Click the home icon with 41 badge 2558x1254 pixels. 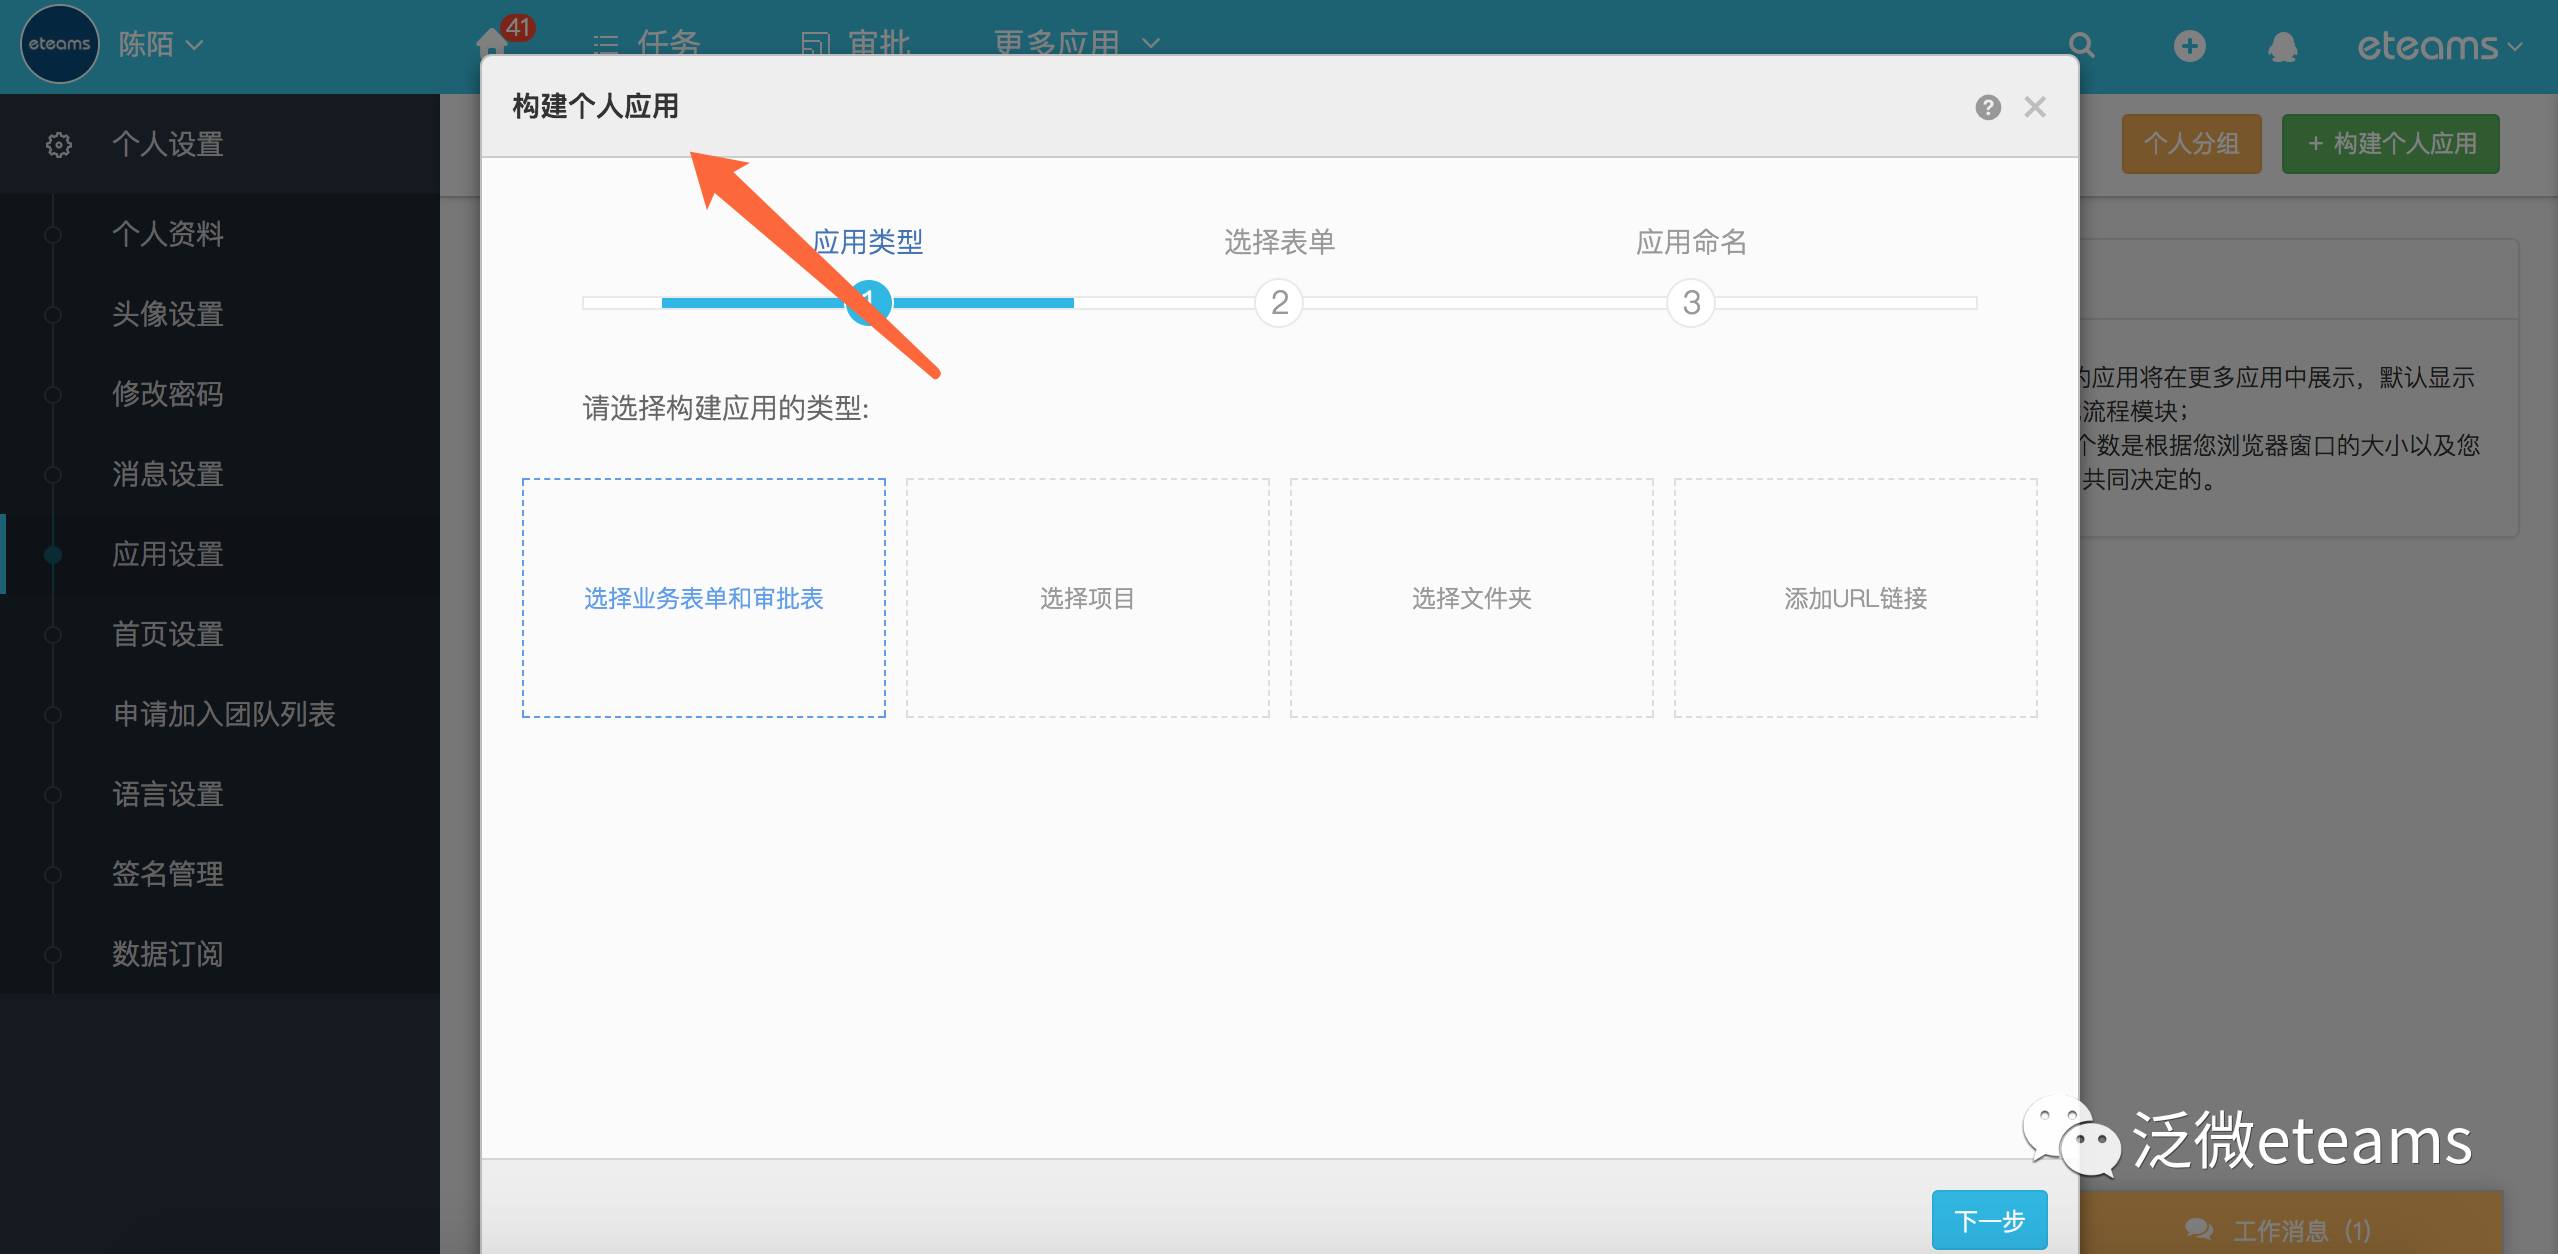[x=492, y=43]
